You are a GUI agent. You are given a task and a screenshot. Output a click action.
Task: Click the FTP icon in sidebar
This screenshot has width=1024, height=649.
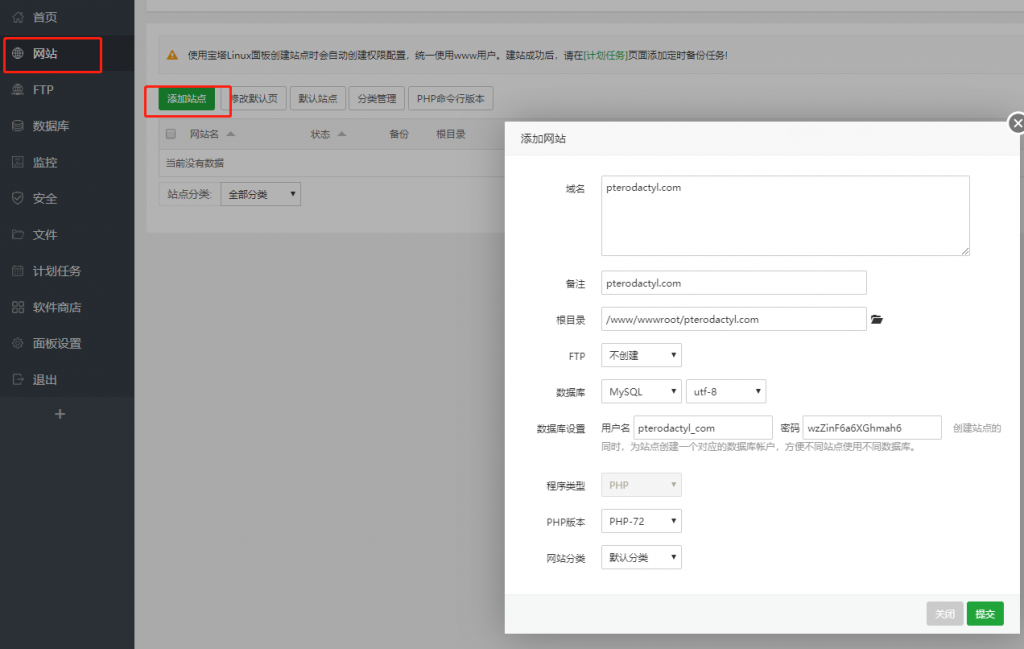(17, 90)
